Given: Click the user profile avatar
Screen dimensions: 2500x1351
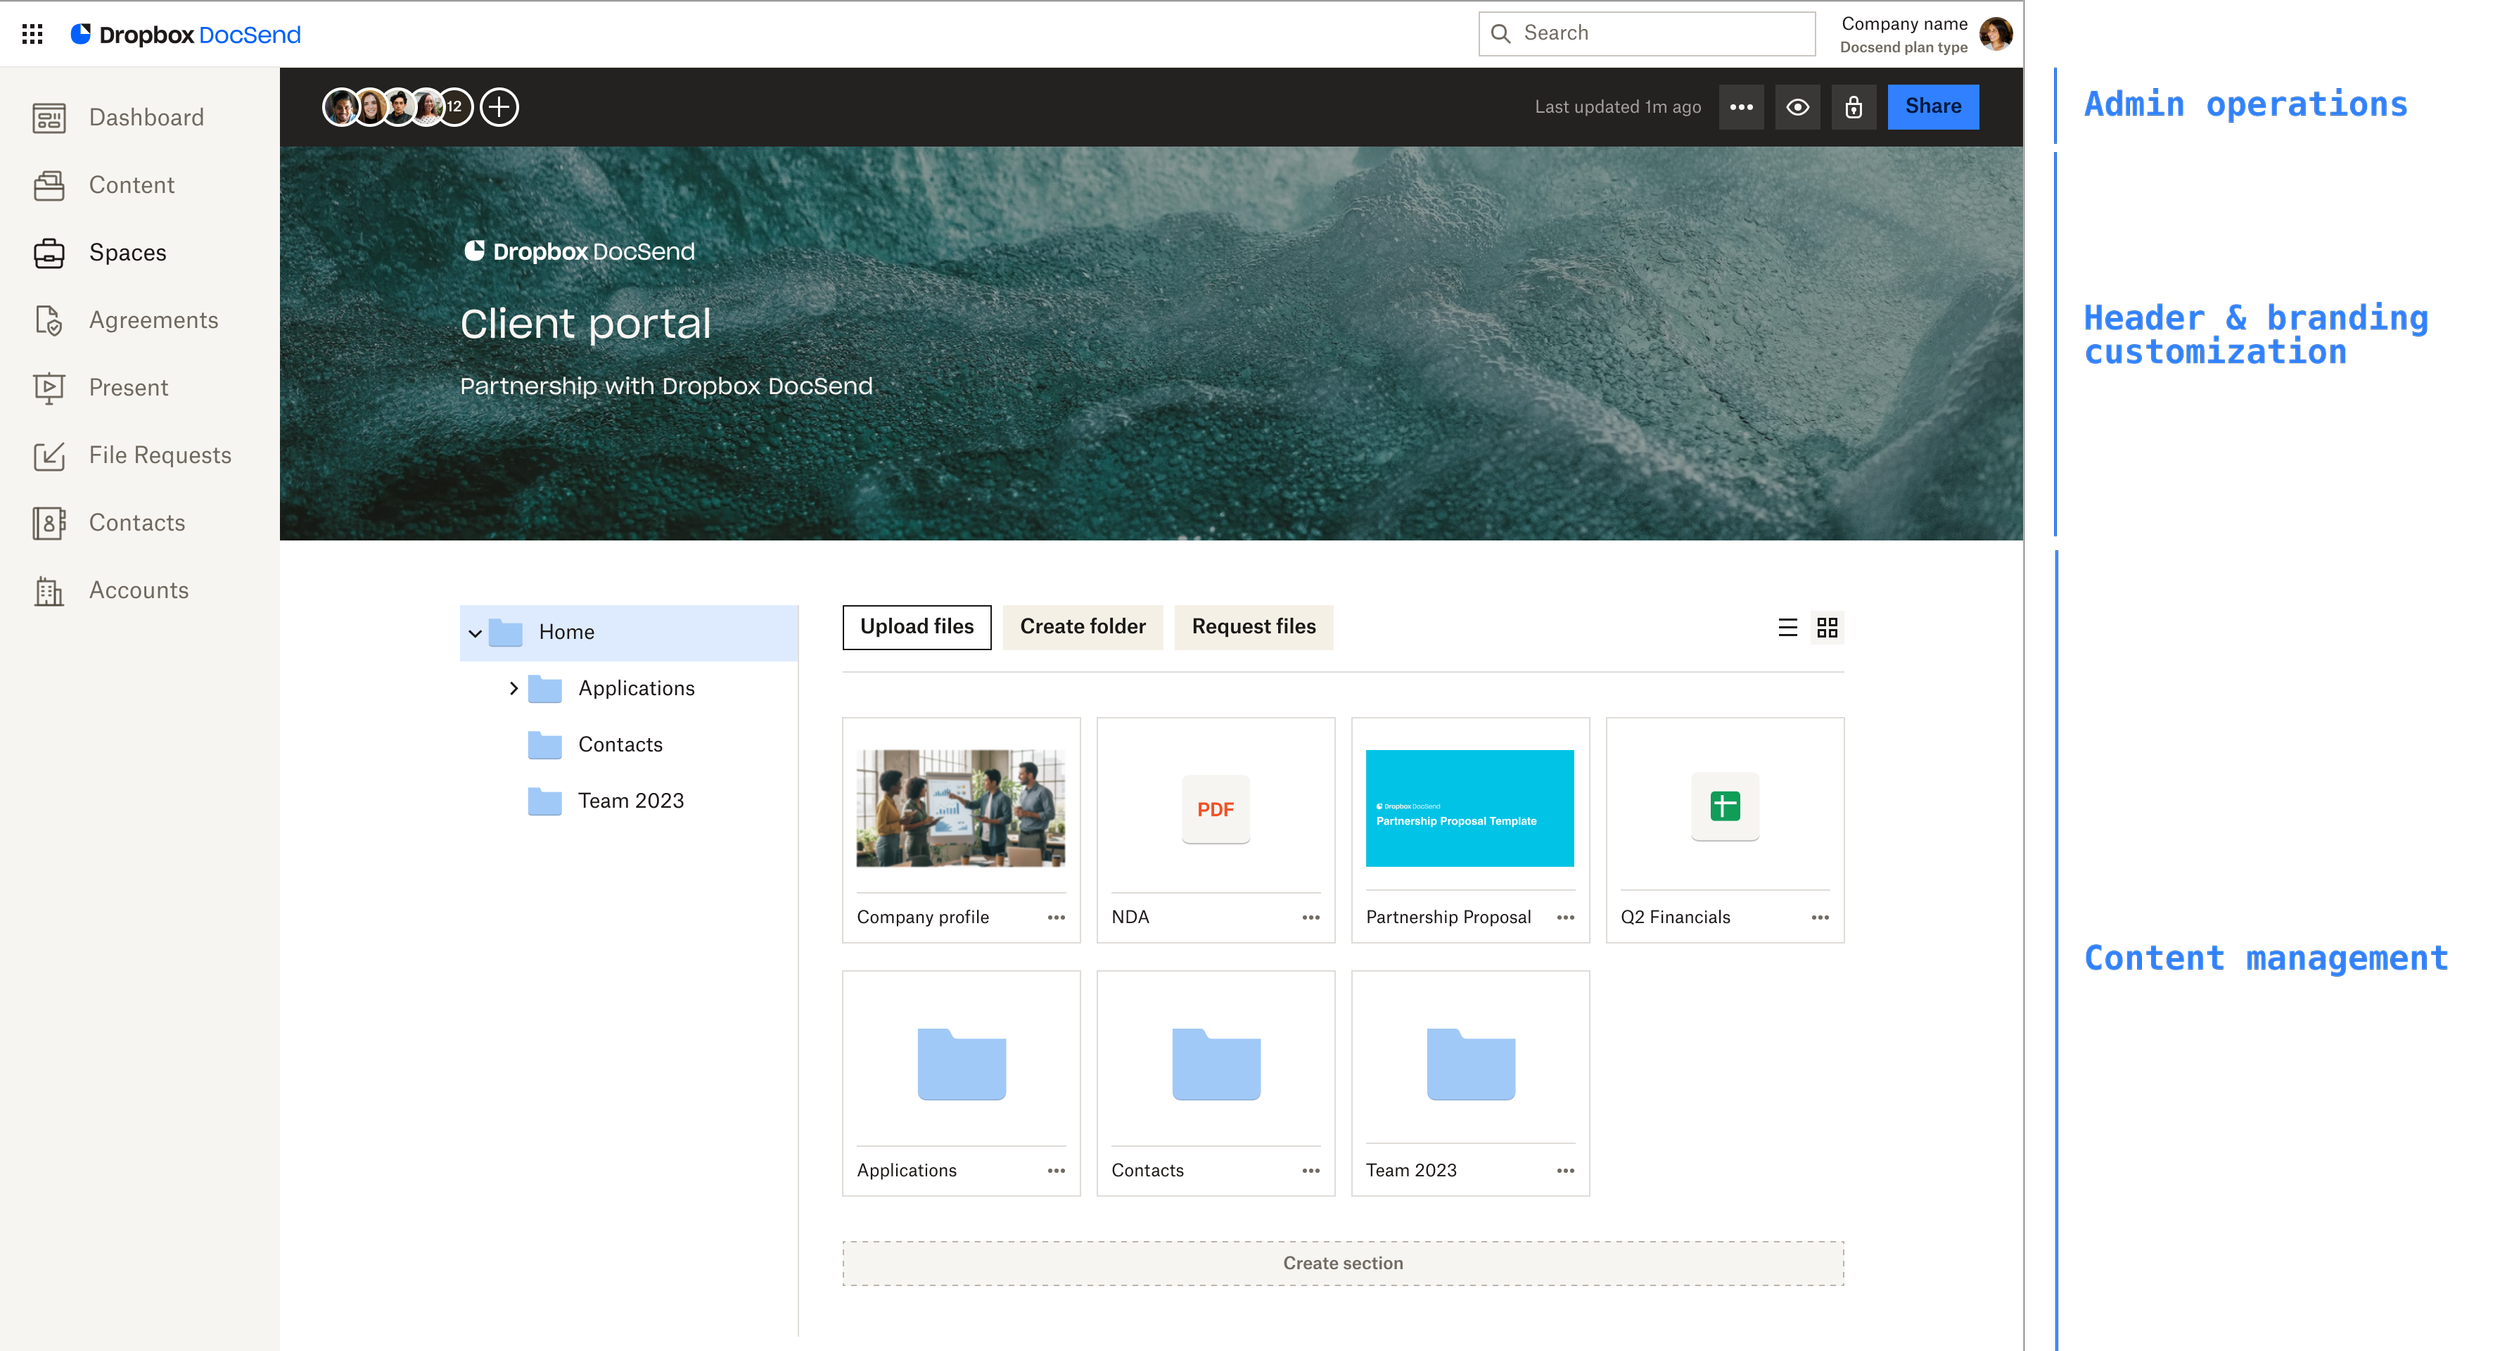Looking at the screenshot, I should pyautogui.click(x=1995, y=34).
